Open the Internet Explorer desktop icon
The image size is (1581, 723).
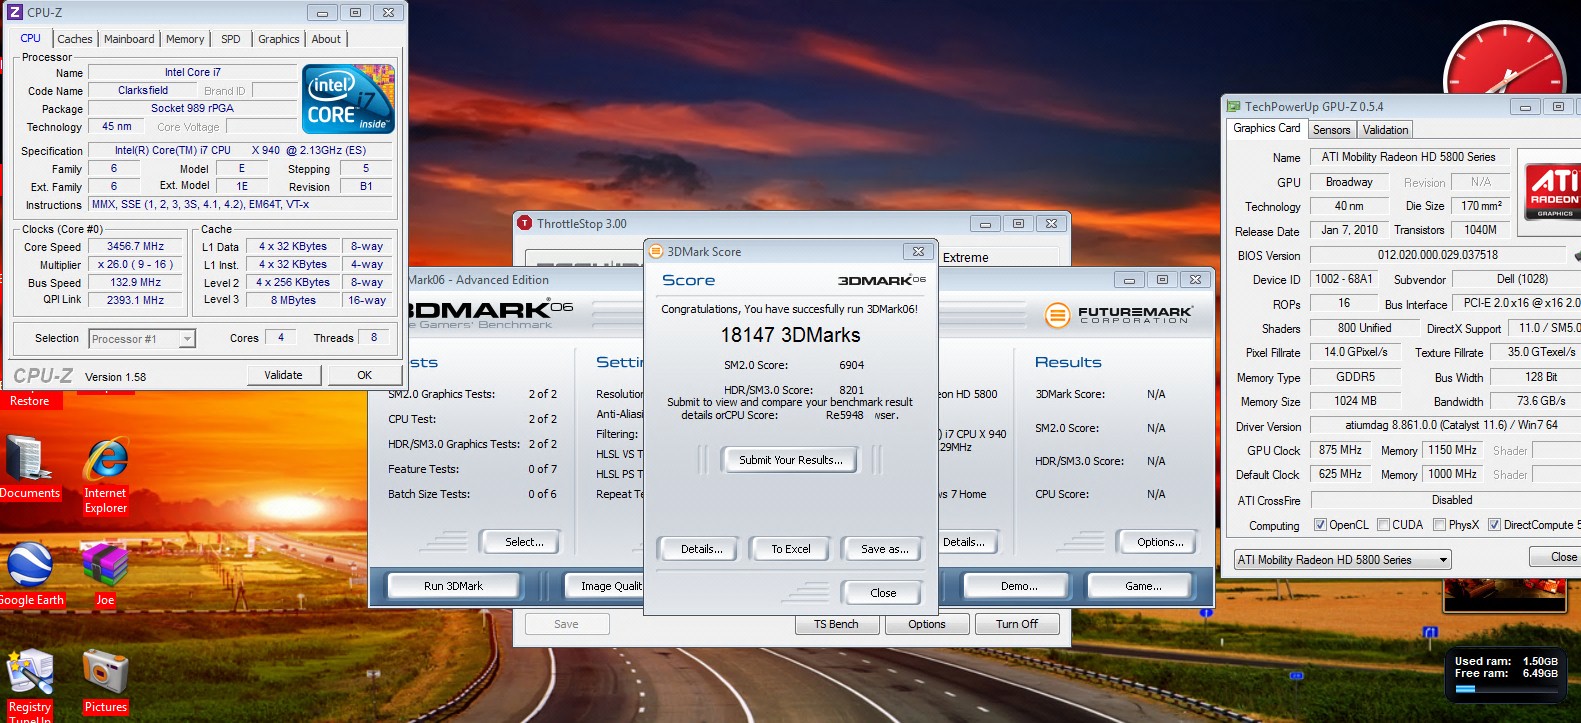105,475
